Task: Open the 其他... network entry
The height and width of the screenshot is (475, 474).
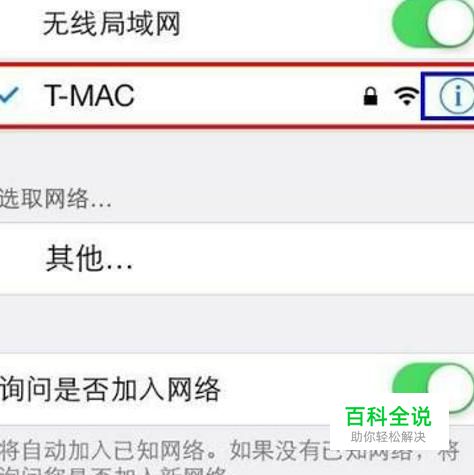Action: click(x=237, y=259)
